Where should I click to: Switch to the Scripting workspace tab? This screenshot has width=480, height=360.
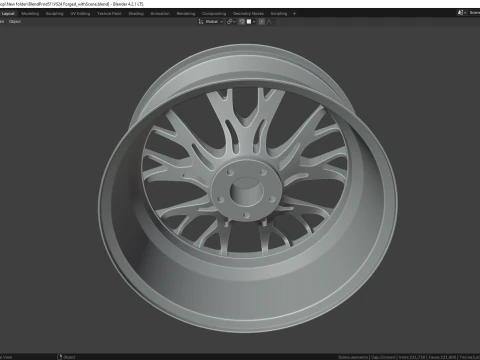point(279,14)
